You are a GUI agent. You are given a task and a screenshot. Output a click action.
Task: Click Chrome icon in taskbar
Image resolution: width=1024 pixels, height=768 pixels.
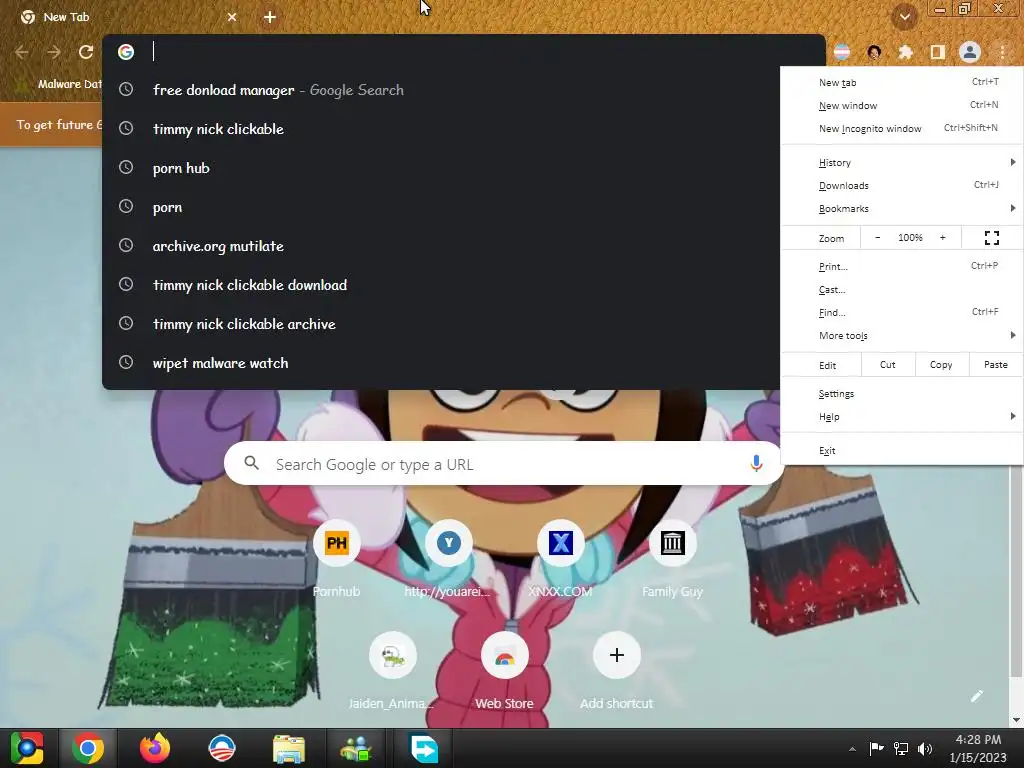pos(88,748)
